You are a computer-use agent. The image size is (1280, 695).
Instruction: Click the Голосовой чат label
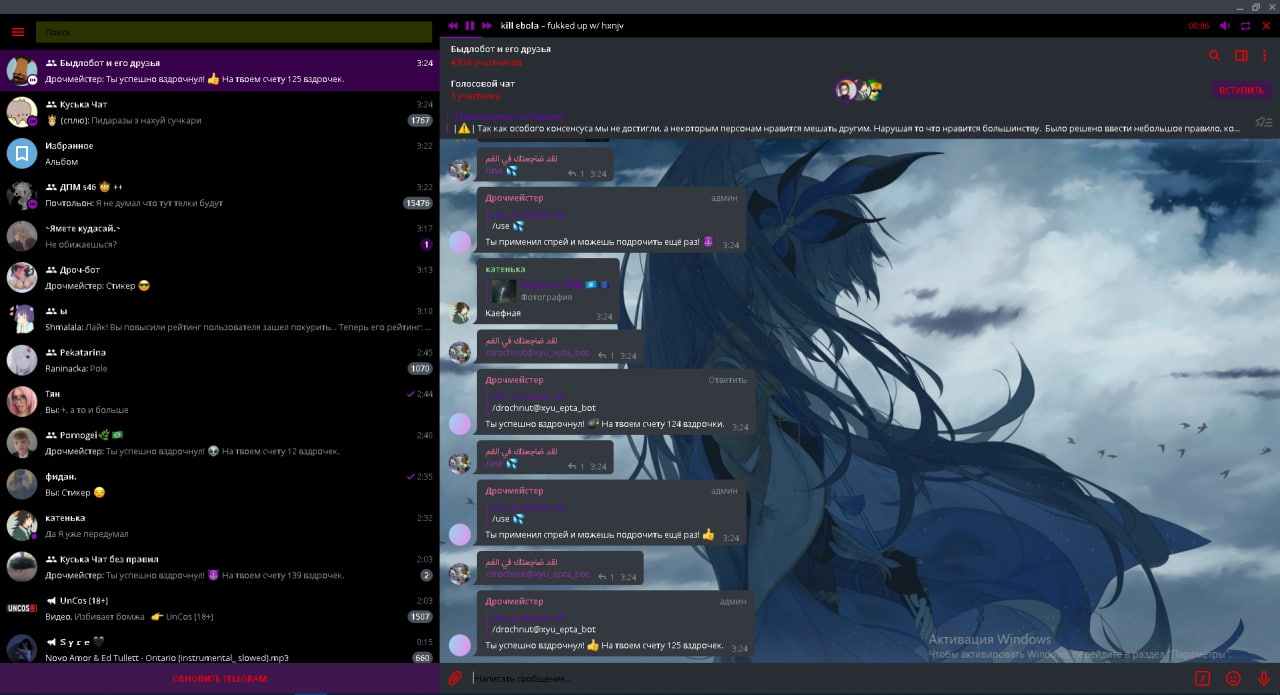(x=483, y=84)
